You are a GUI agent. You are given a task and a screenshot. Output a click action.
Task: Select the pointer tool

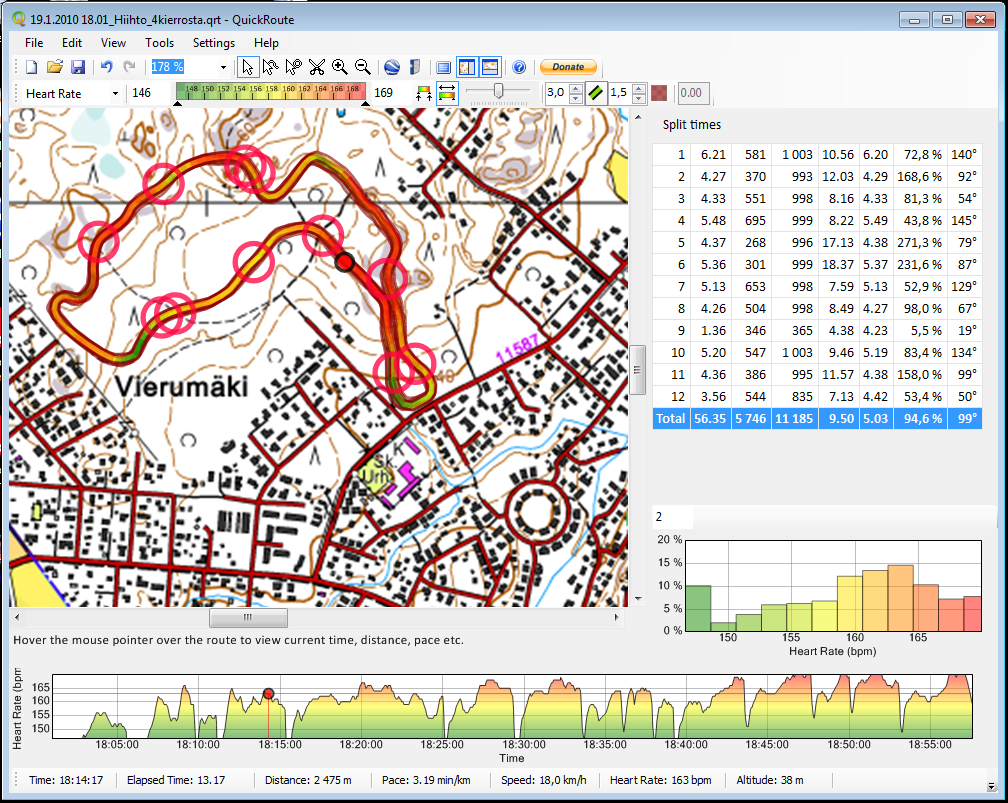click(248, 67)
